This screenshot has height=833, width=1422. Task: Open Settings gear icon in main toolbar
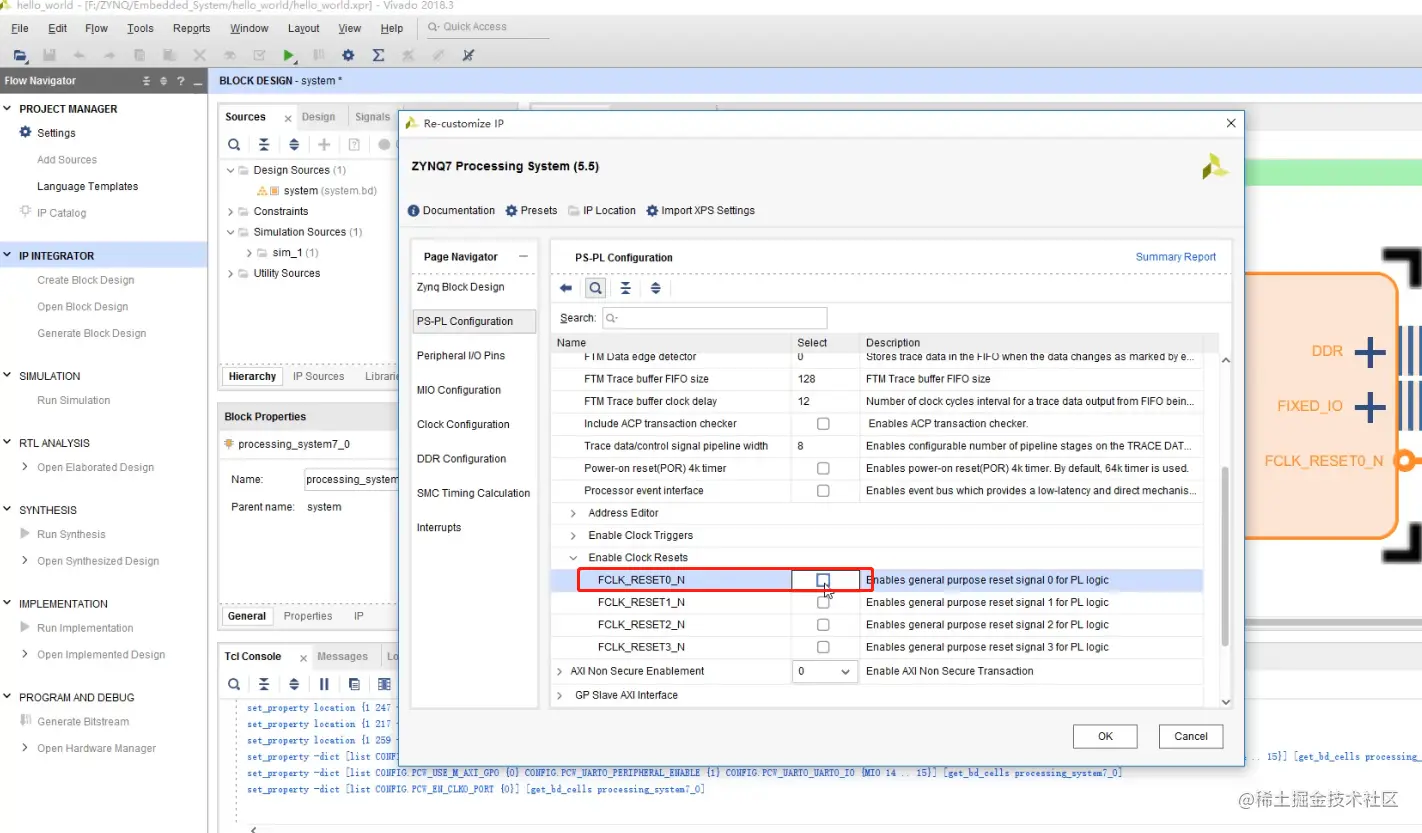[x=348, y=56]
